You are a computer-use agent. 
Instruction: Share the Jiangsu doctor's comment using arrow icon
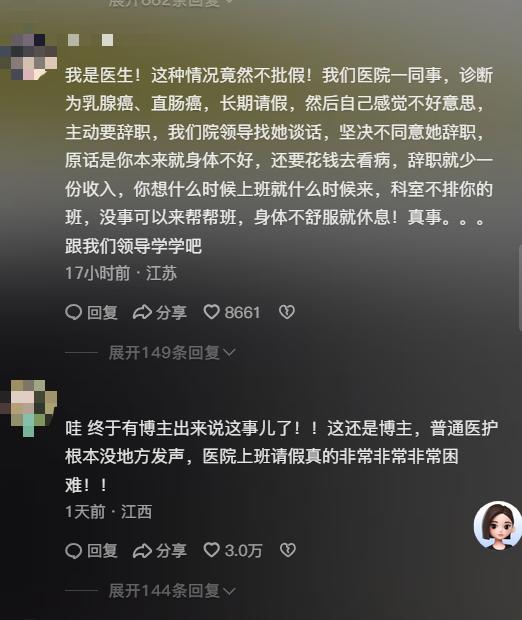tap(142, 312)
